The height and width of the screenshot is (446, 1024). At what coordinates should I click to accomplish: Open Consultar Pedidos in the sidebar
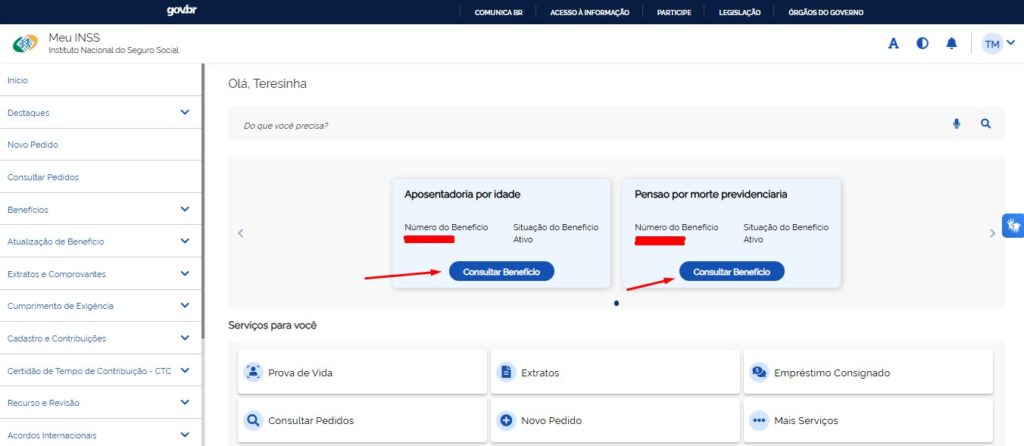coord(101,177)
